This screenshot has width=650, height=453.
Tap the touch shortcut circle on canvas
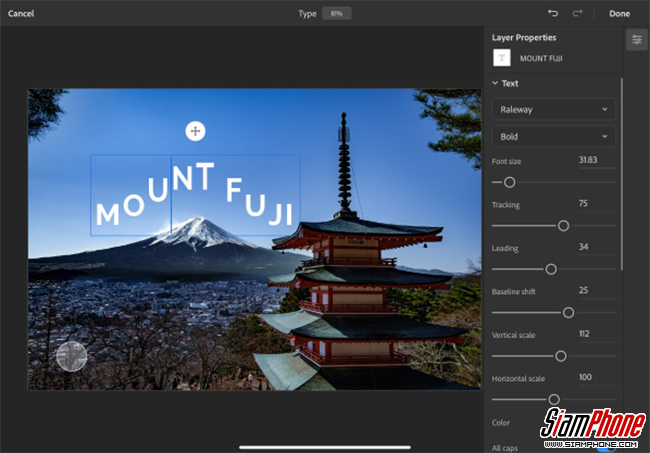(72, 356)
